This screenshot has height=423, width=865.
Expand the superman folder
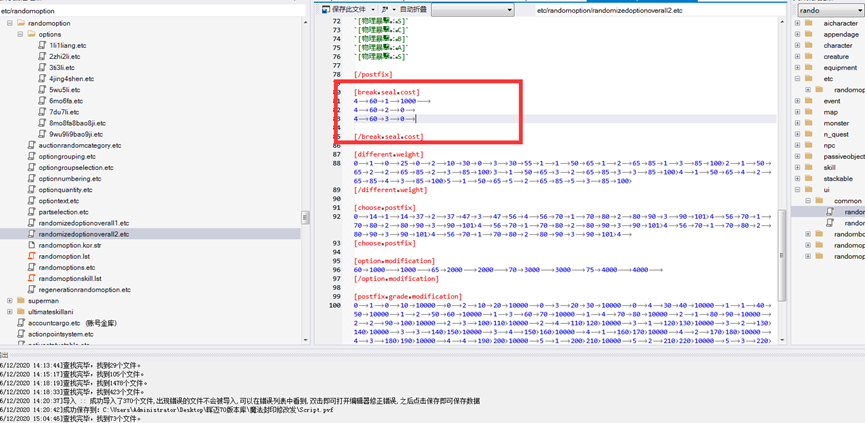click(9, 300)
